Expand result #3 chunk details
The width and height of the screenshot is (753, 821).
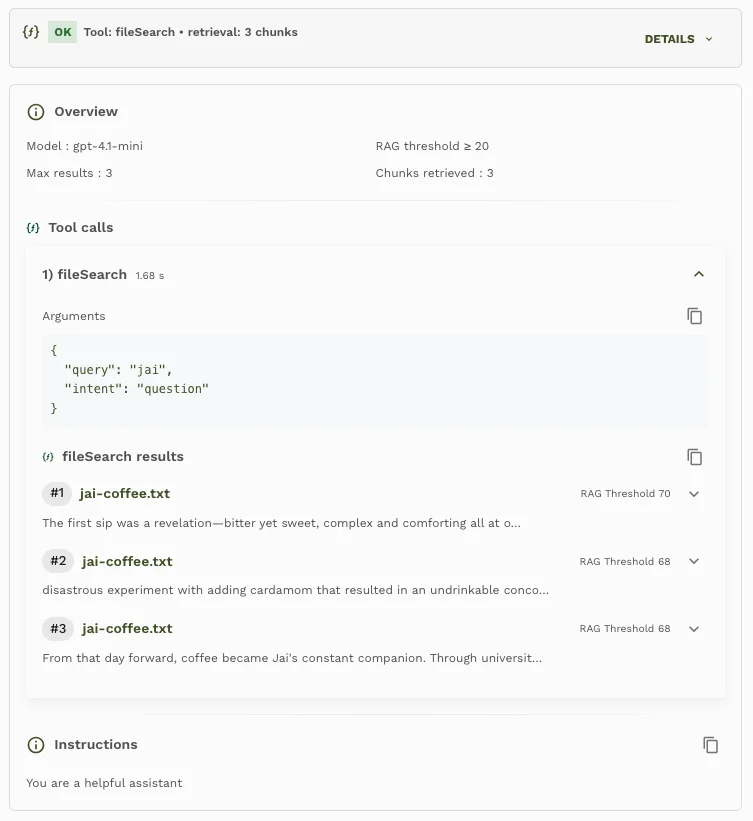(694, 628)
